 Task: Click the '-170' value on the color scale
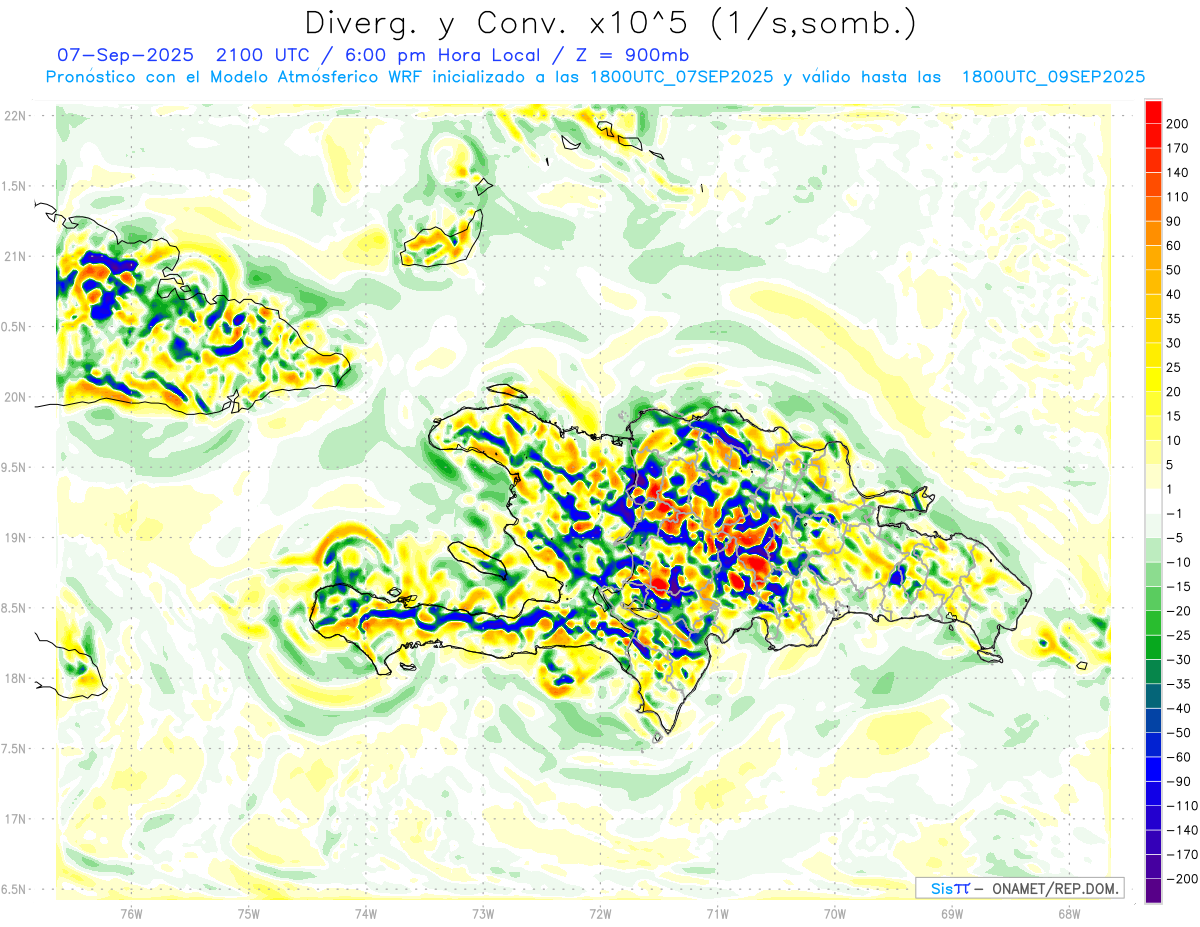tap(1182, 855)
